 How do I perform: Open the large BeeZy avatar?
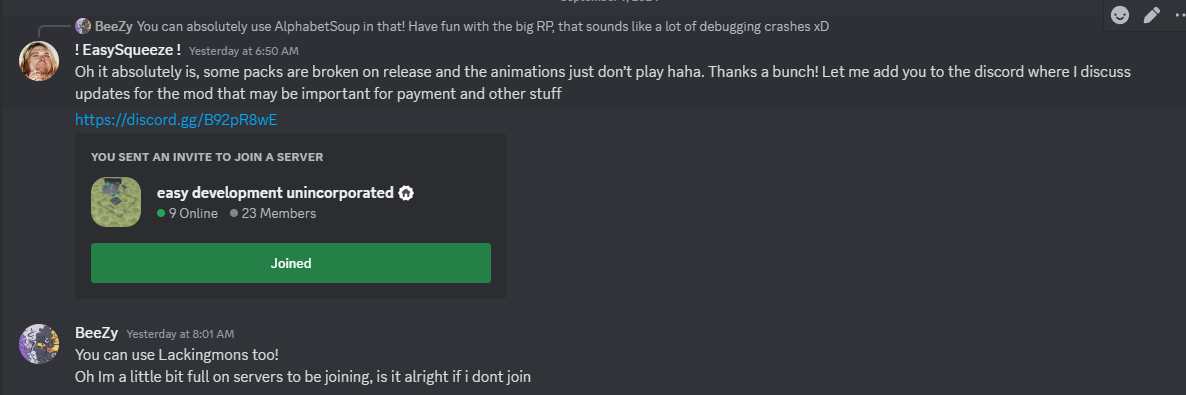[39, 344]
